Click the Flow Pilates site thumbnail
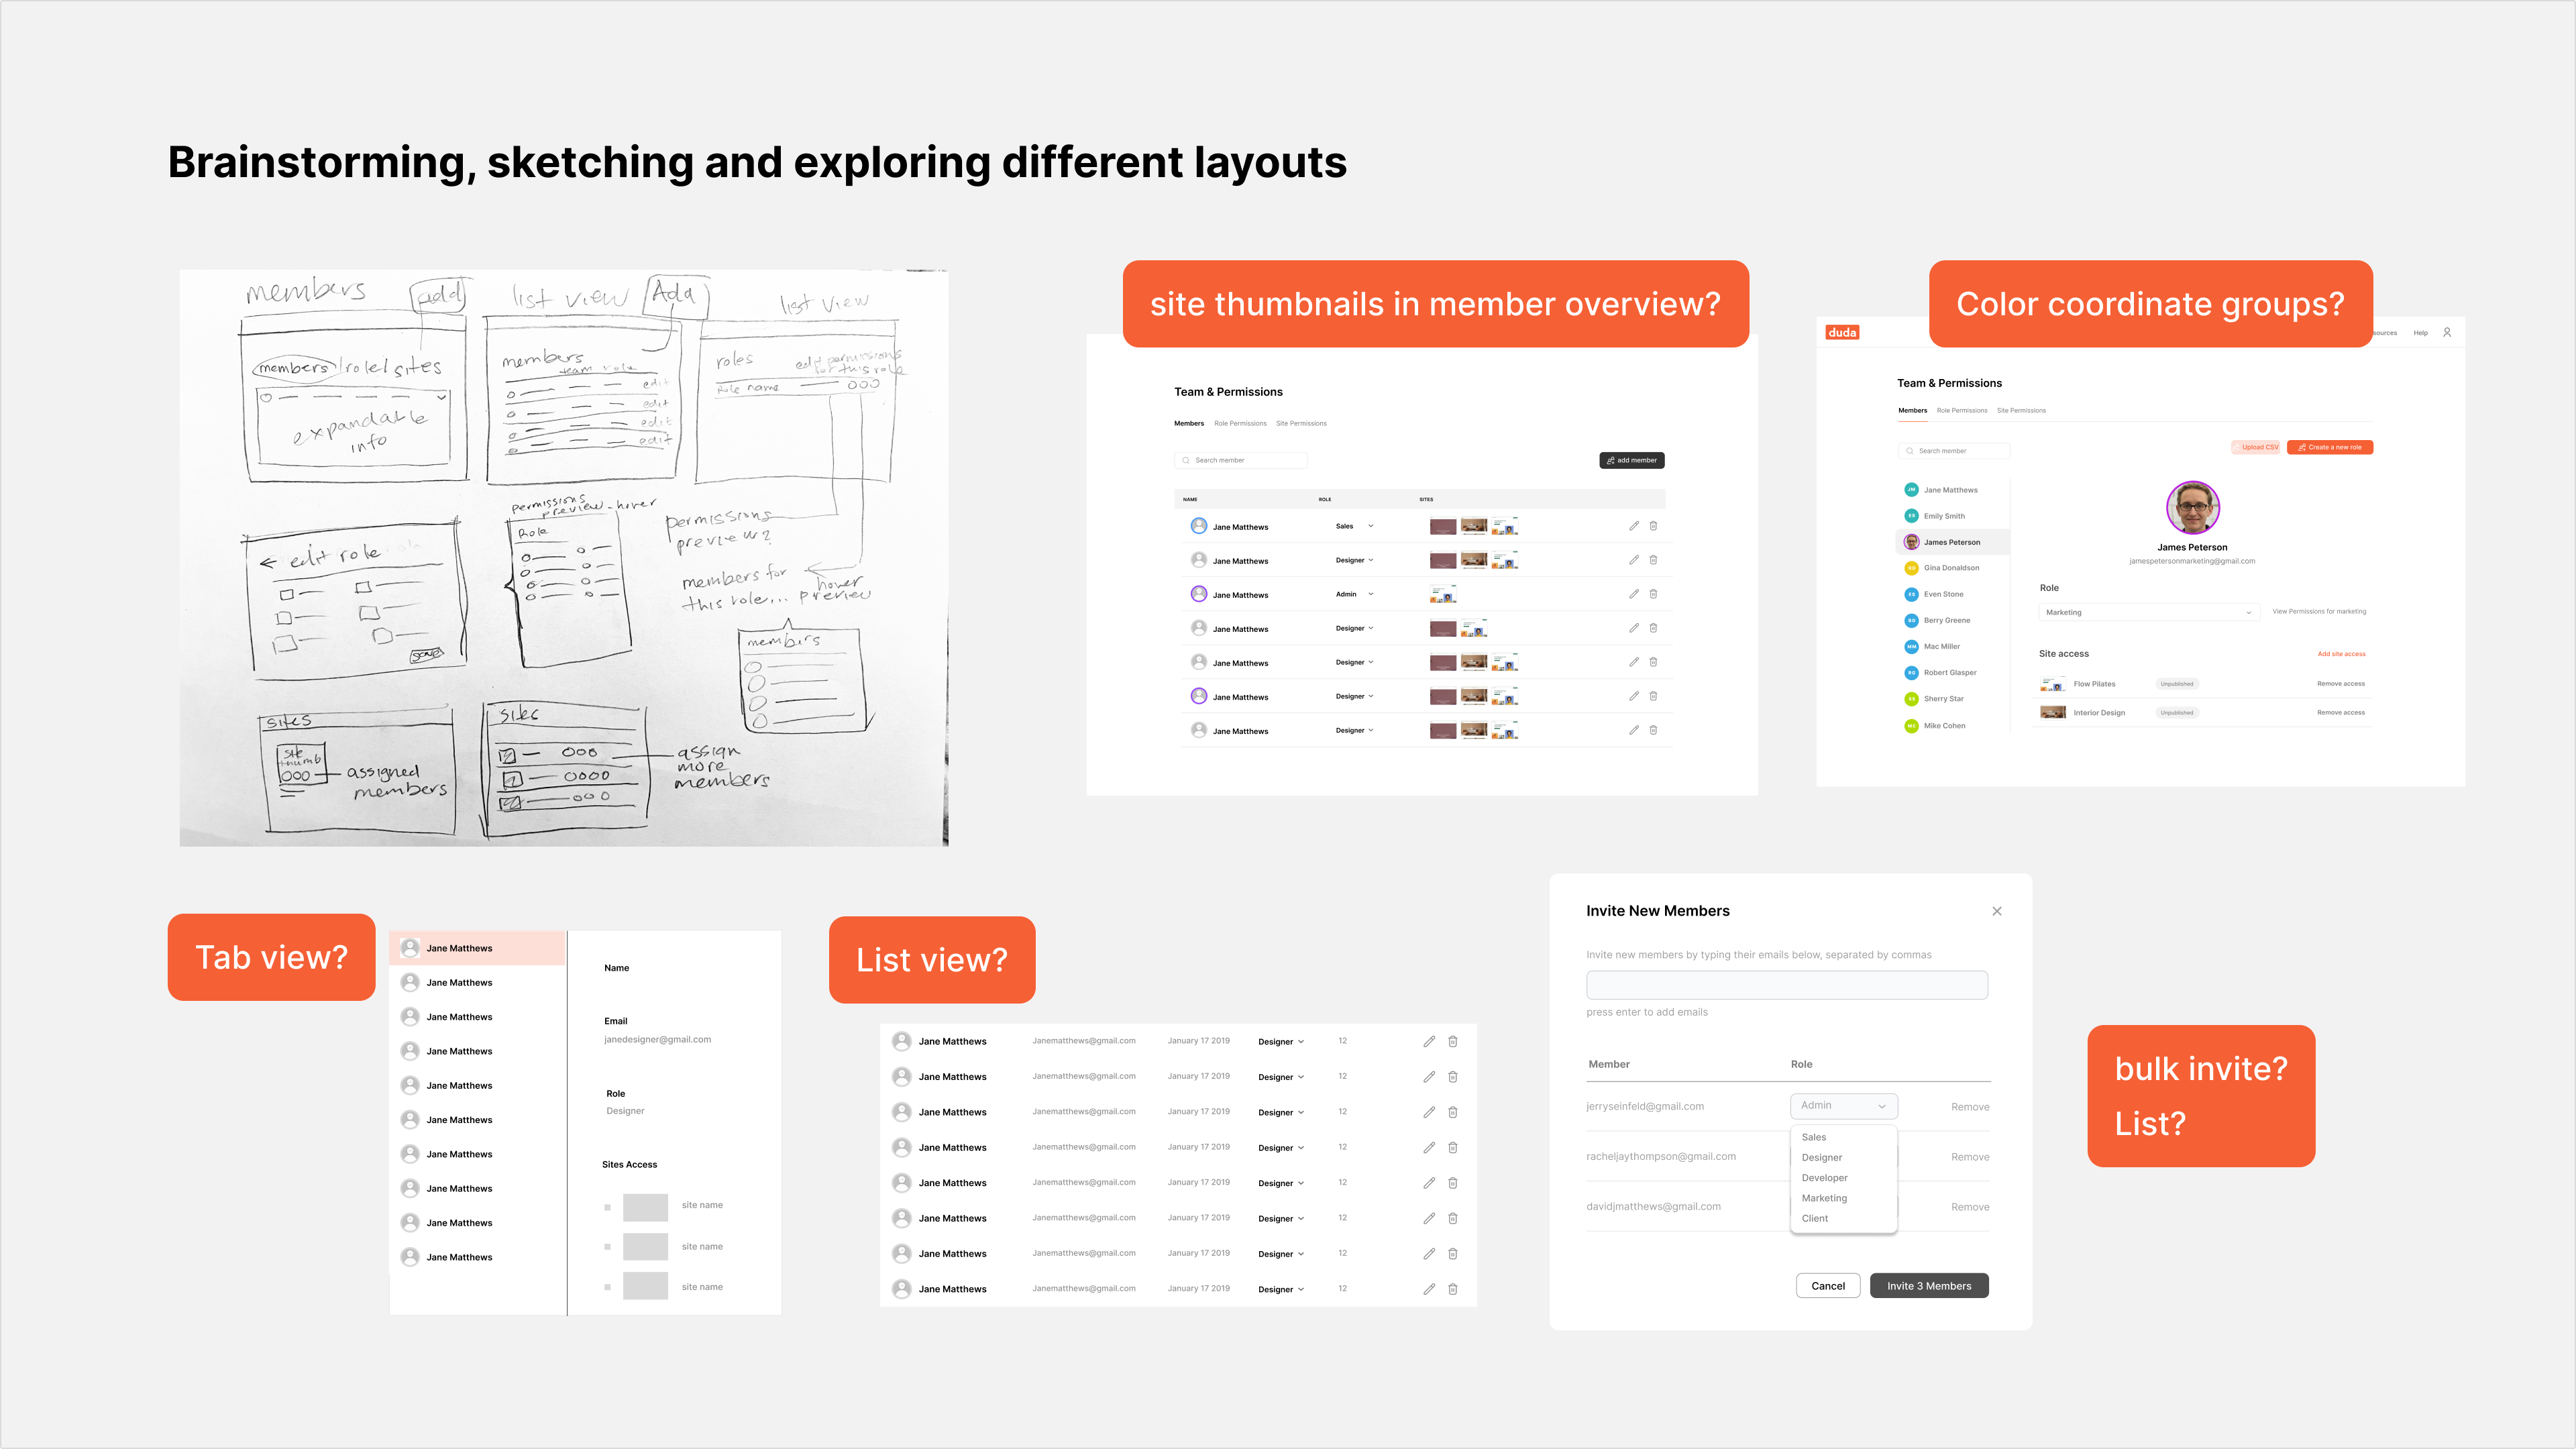The height and width of the screenshot is (1449, 2576). coord(2052,684)
